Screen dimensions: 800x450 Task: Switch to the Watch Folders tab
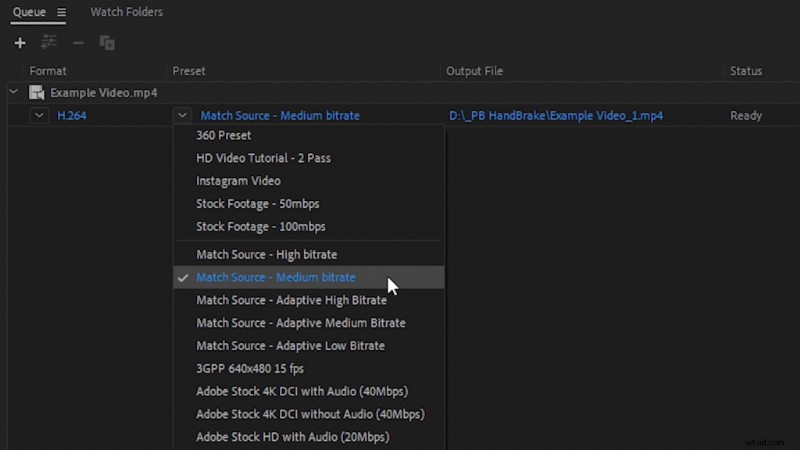tap(127, 12)
